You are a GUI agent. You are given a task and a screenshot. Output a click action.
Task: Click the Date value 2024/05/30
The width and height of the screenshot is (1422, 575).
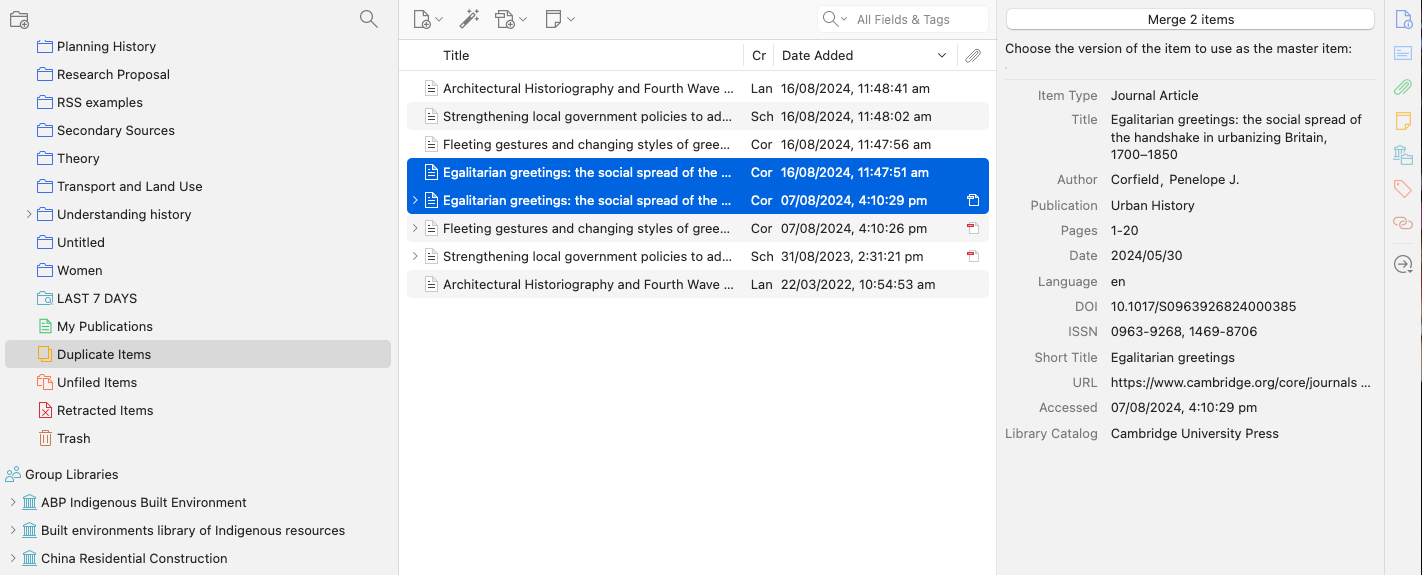tap(1147, 255)
